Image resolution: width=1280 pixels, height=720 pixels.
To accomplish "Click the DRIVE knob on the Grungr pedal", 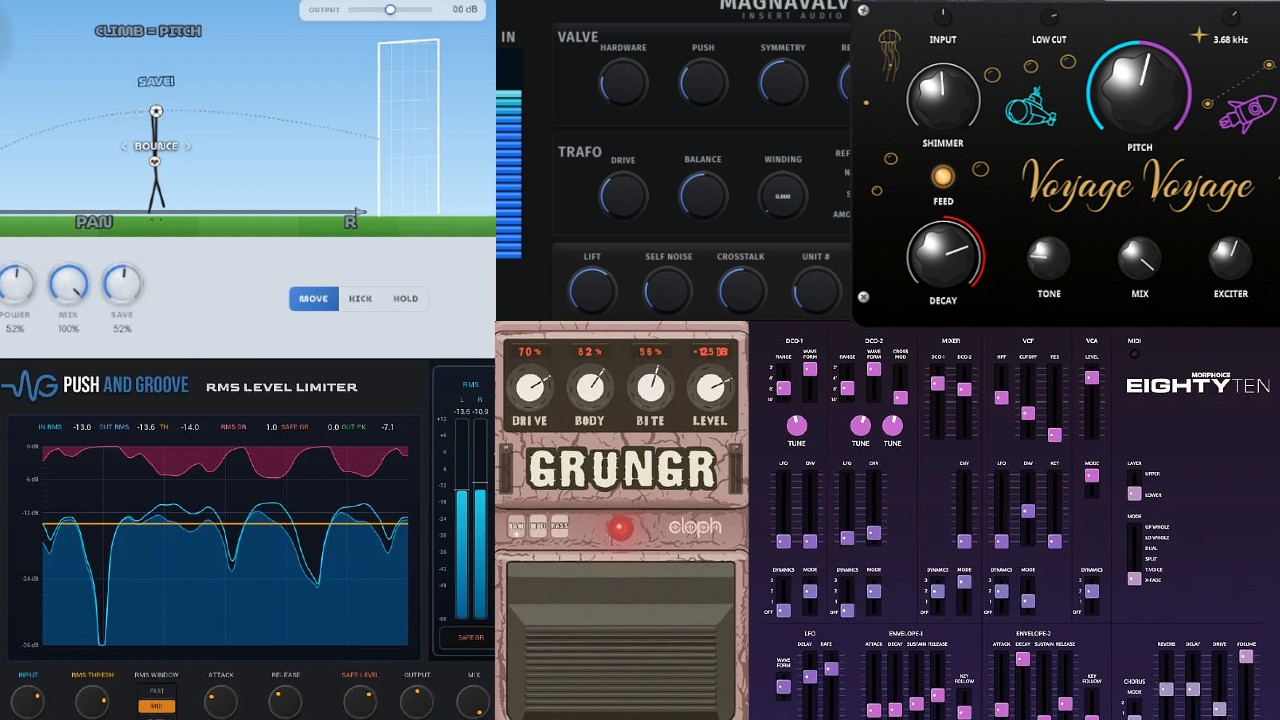I will 529,389.
